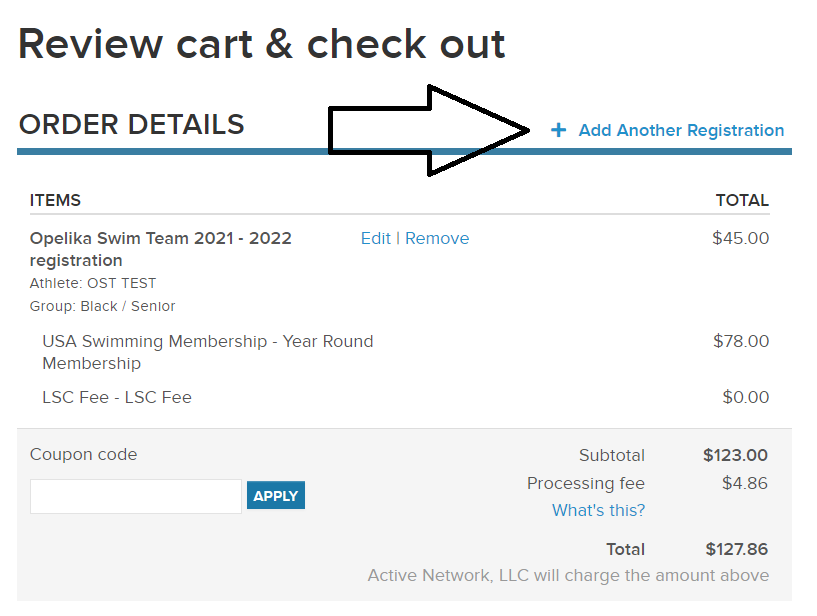This screenshot has height=616, width=817.
Task: Open the Add Another Registration link
Action: 681,130
